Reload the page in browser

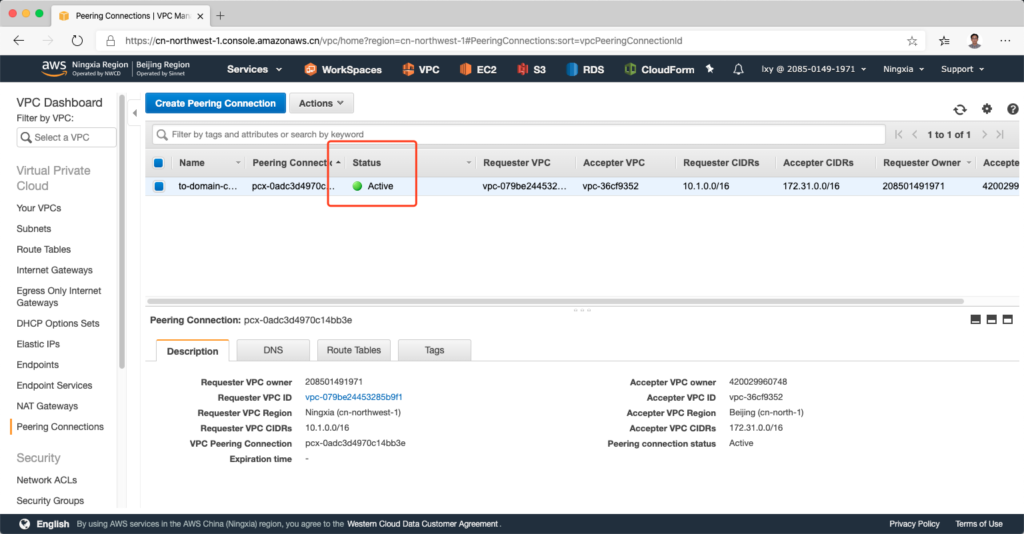coord(77,41)
